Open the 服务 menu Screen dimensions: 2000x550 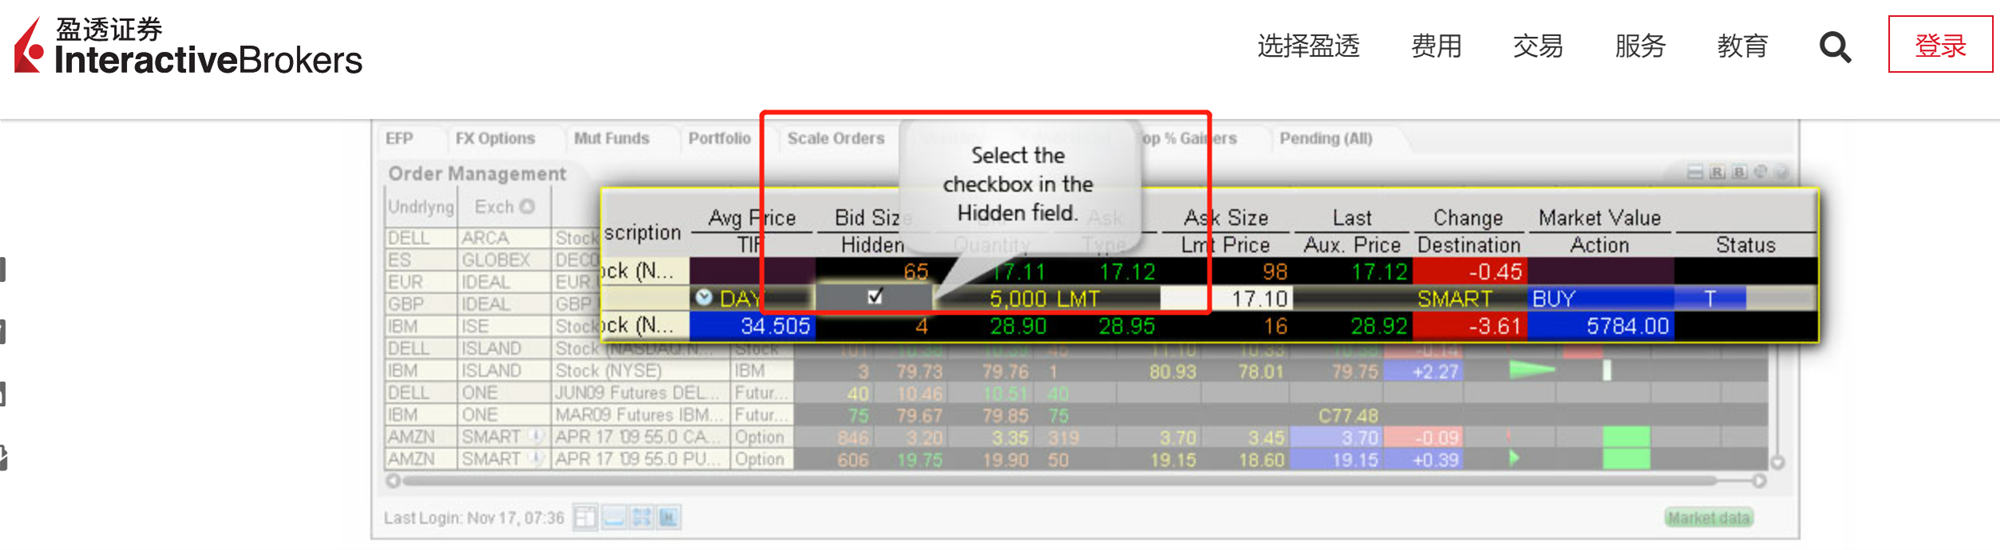coord(1640,46)
